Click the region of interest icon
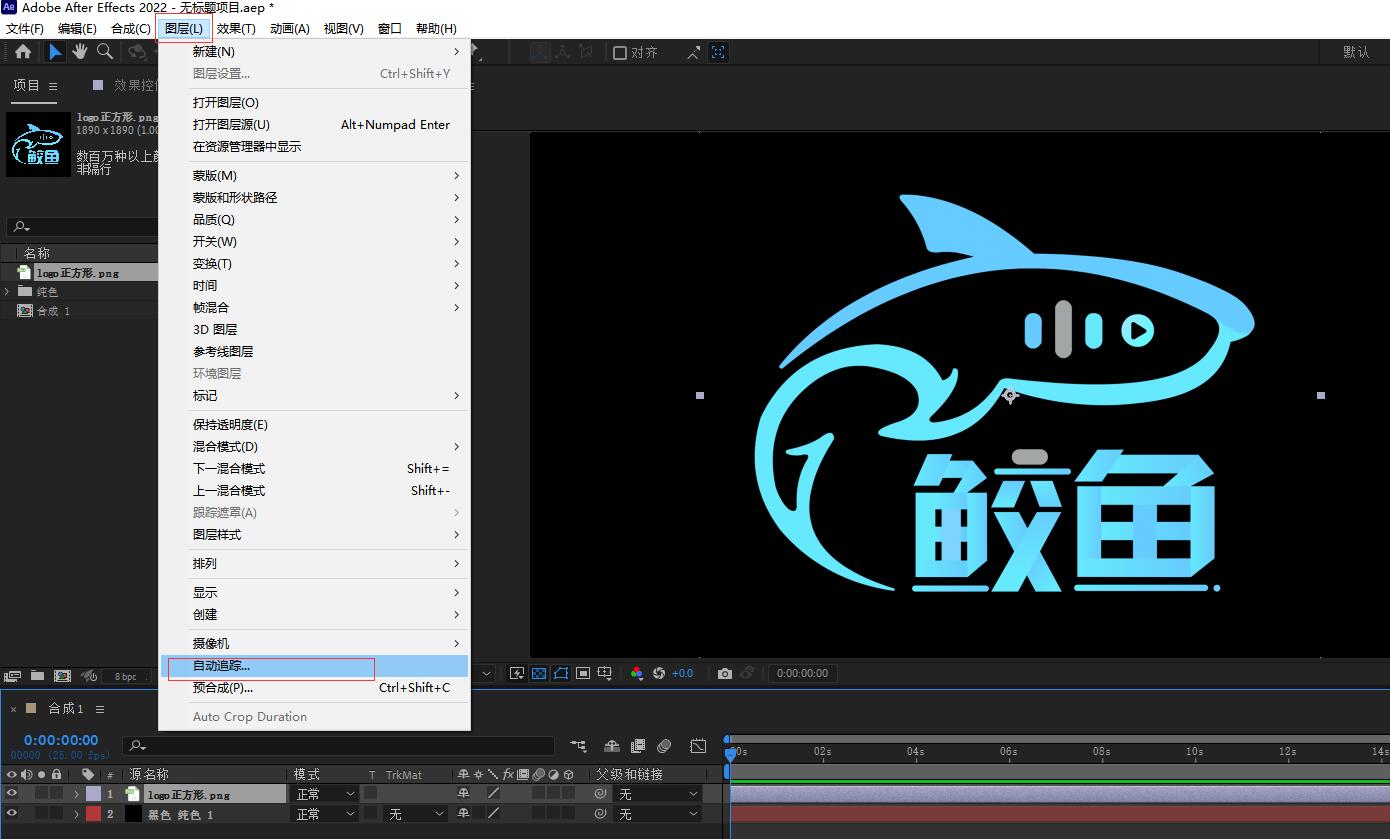This screenshot has height=839, width=1390. tap(583, 673)
